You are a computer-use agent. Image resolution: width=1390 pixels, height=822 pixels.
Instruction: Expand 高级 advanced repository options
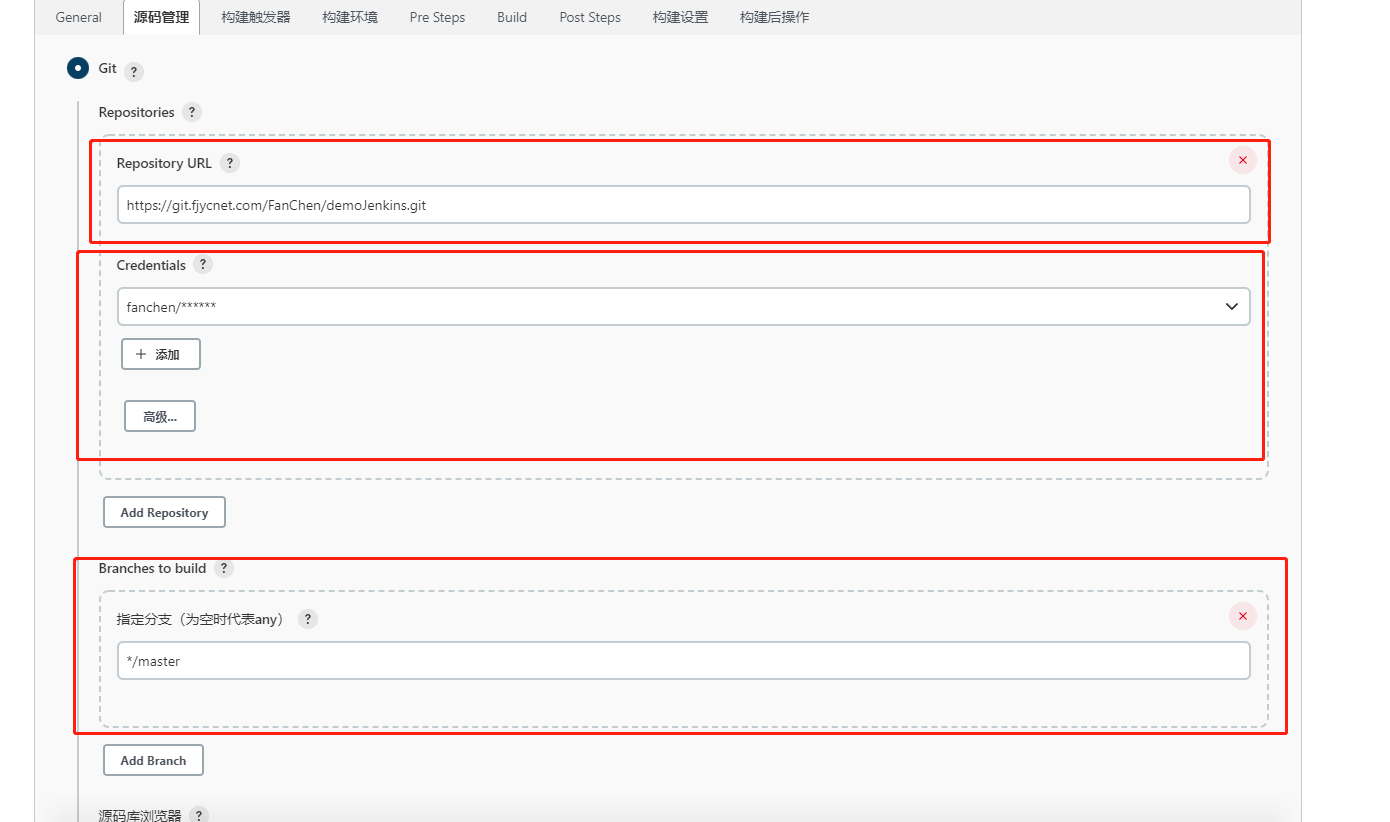[x=160, y=417]
